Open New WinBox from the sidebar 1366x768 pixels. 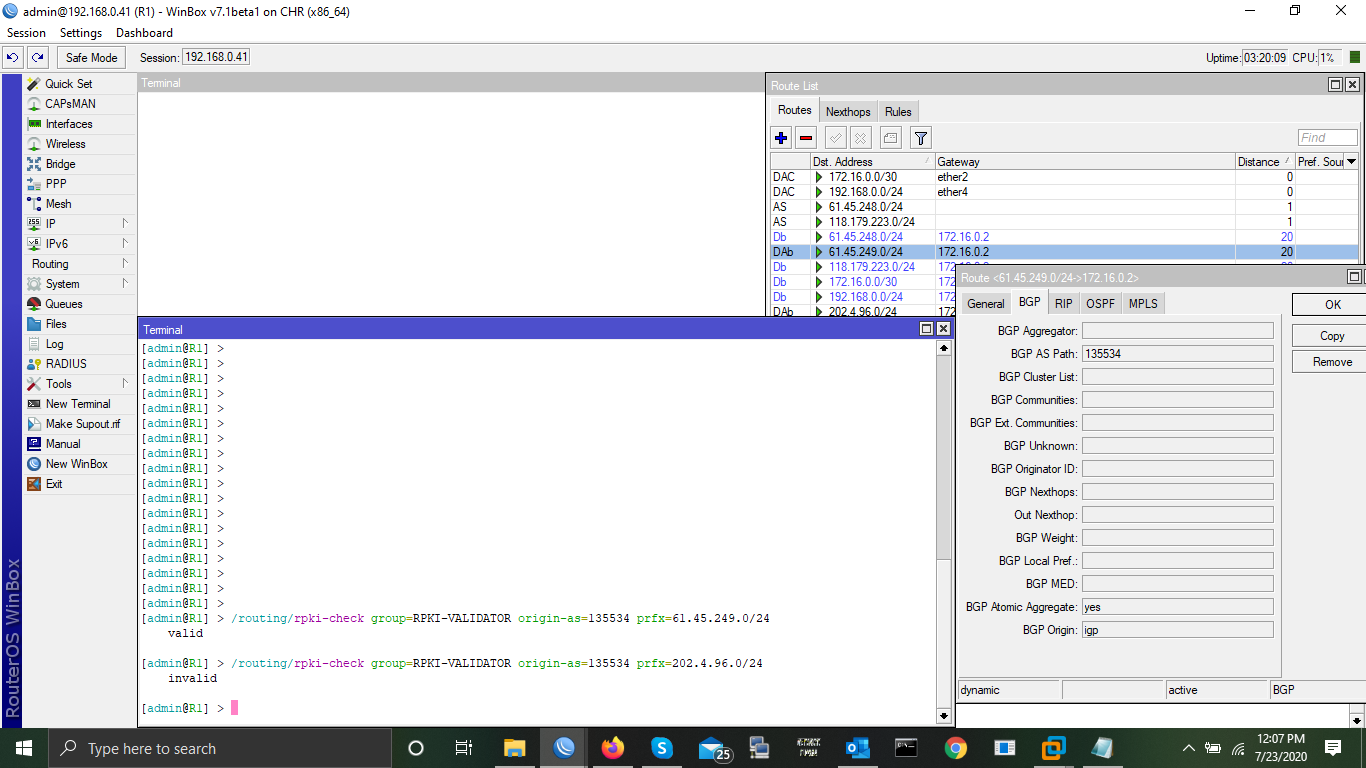76,464
